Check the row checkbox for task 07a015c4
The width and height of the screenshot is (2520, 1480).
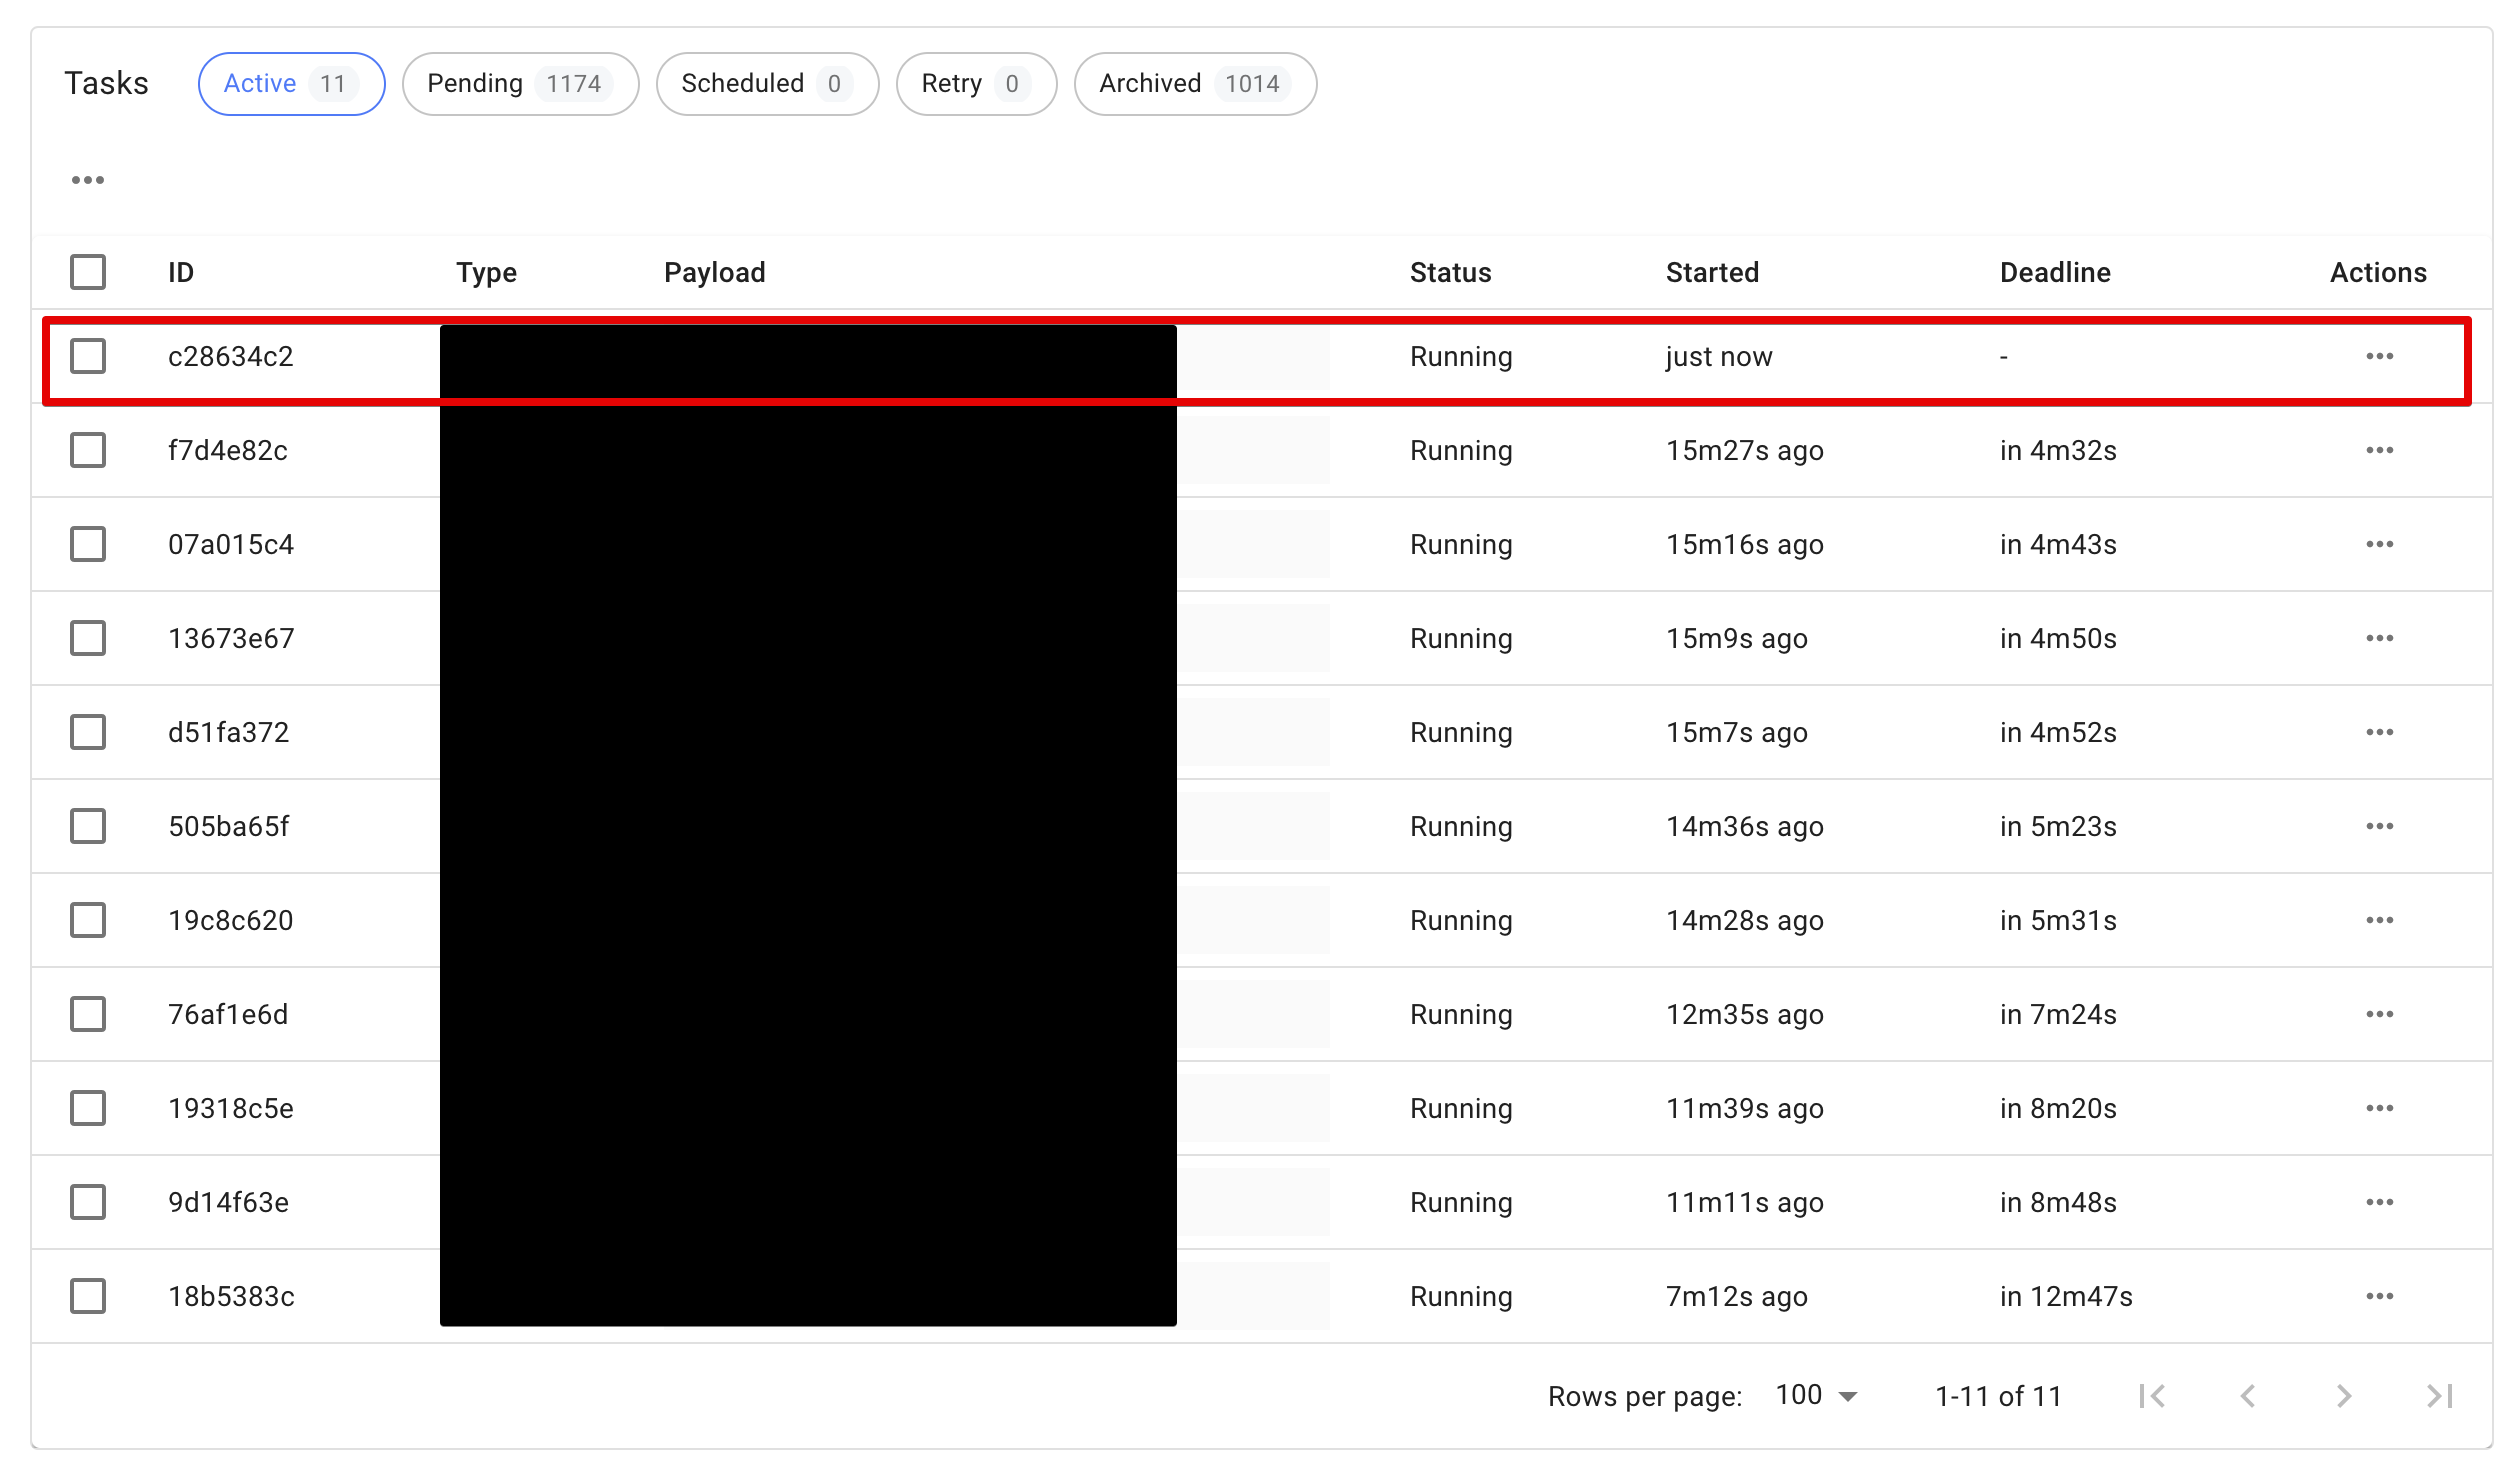point(88,544)
